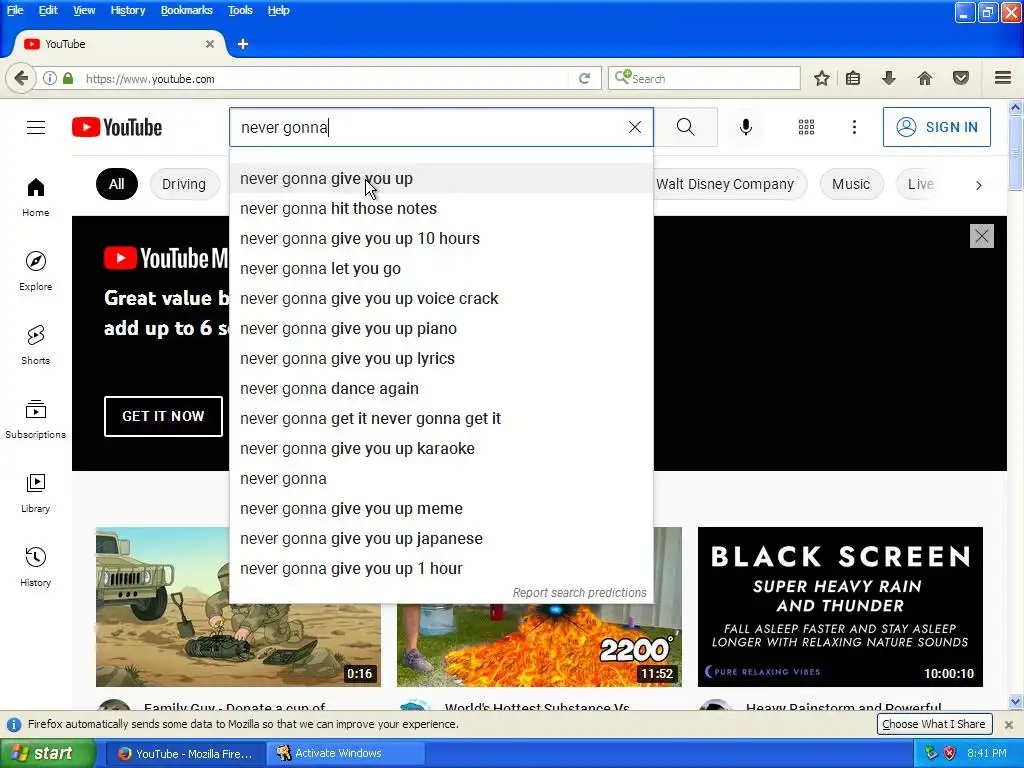Open Black Screen rain video thumbnail
Viewport: 1024px width, 768px height.
pyautogui.click(x=840, y=607)
